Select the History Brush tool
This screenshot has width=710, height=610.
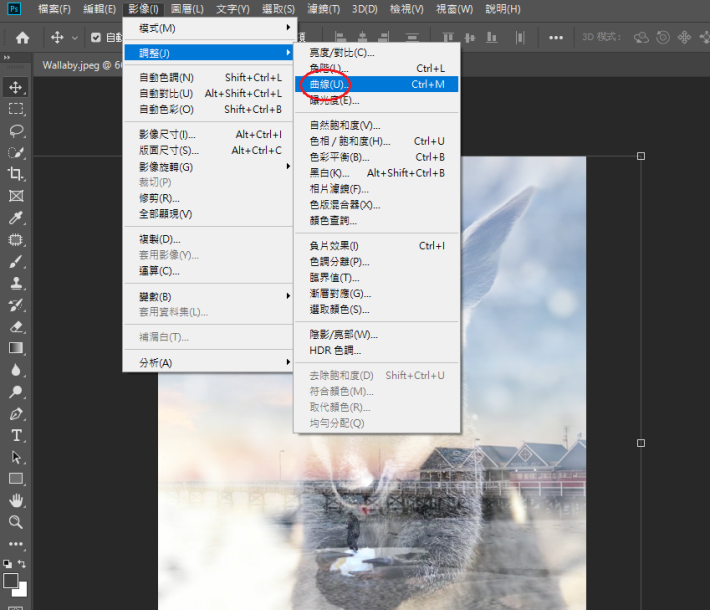pyautogui.click(x=16, y=305)
